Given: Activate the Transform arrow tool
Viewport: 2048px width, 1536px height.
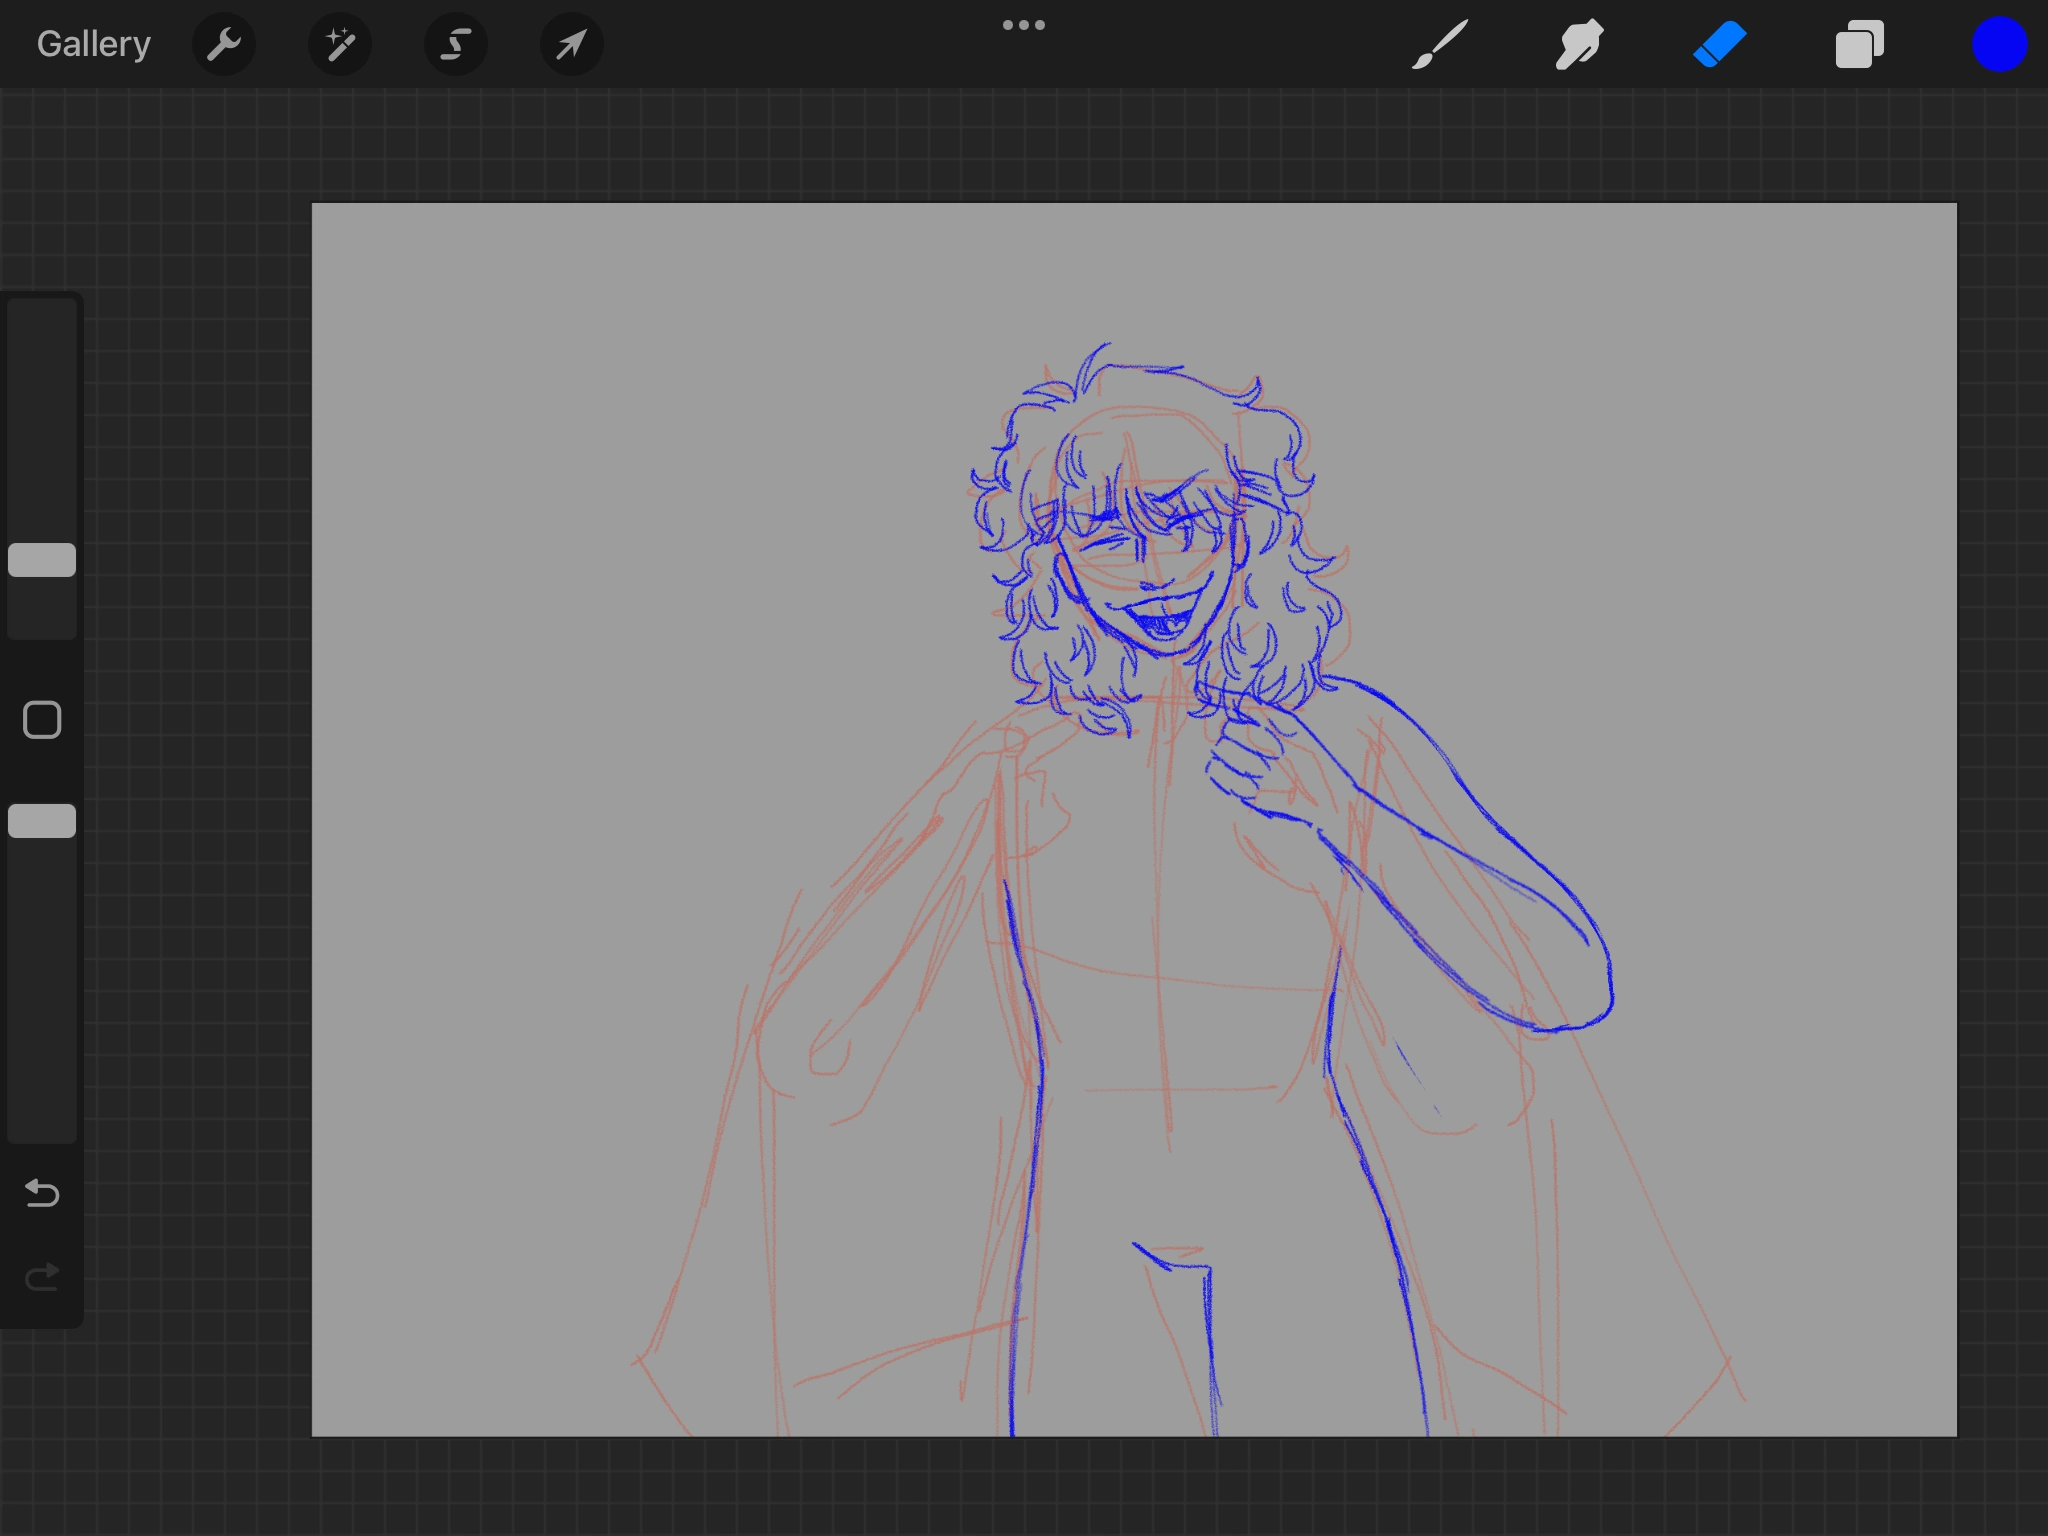Looking at the screenshot, I should [571, 44].
